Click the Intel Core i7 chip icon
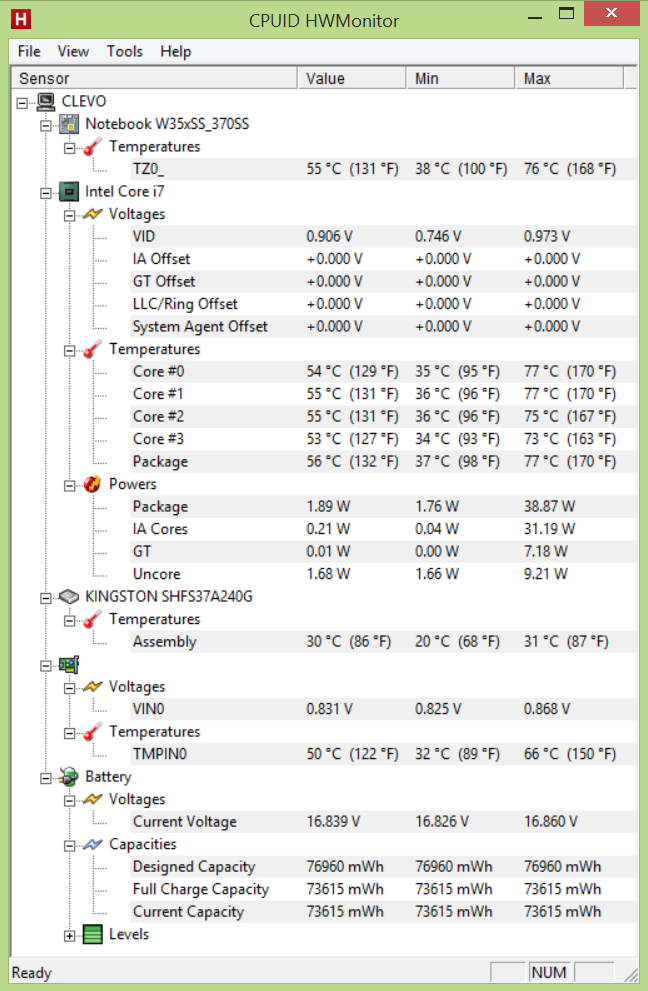Screen dimensions: 648x991 coord(69,192)
